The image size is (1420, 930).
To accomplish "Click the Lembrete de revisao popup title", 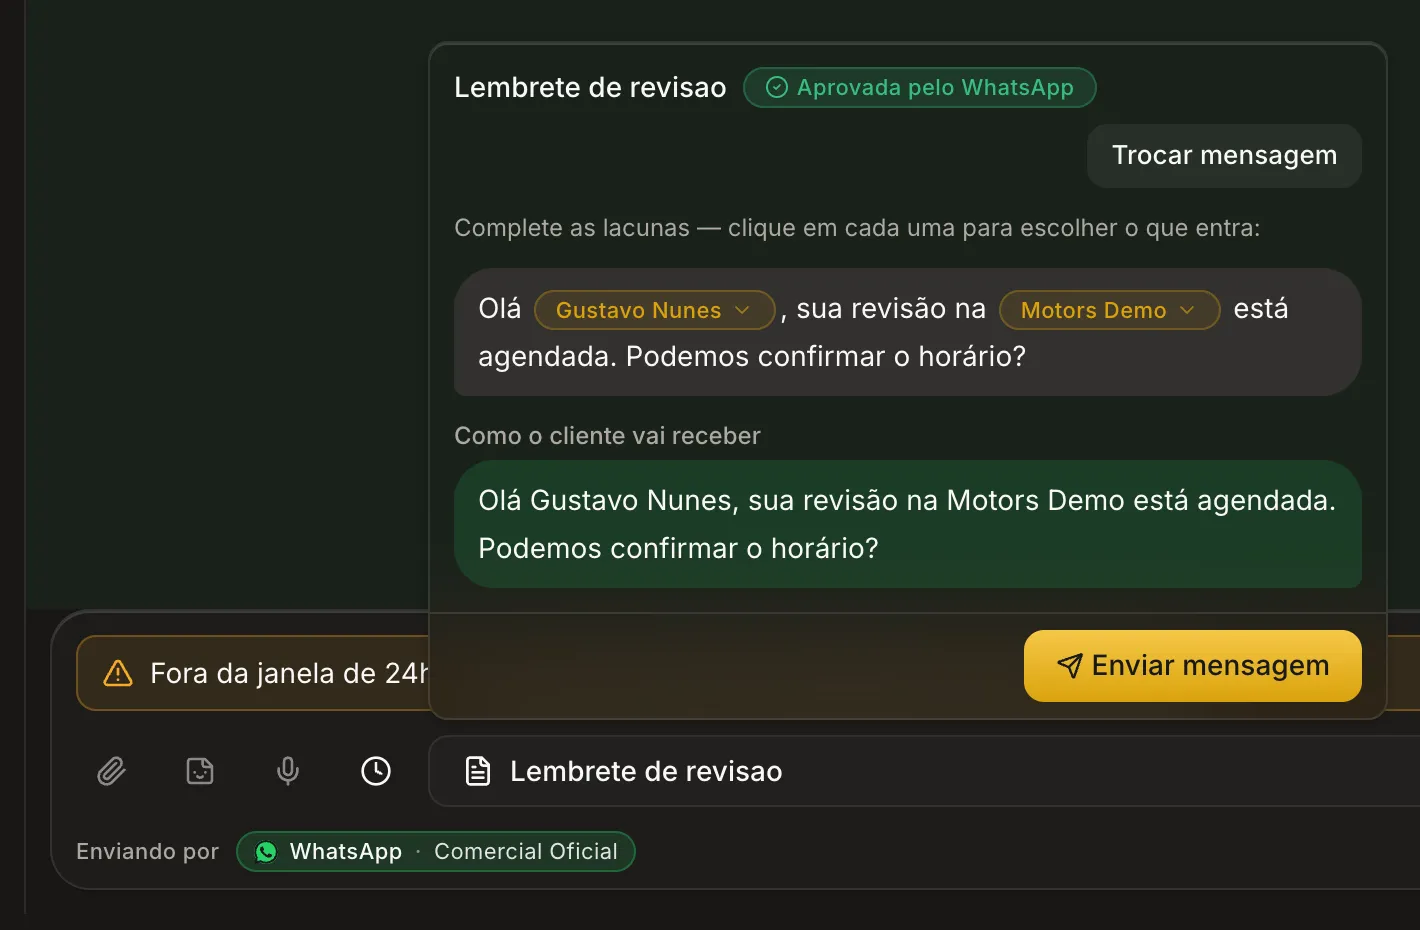I will pos(590,88).
